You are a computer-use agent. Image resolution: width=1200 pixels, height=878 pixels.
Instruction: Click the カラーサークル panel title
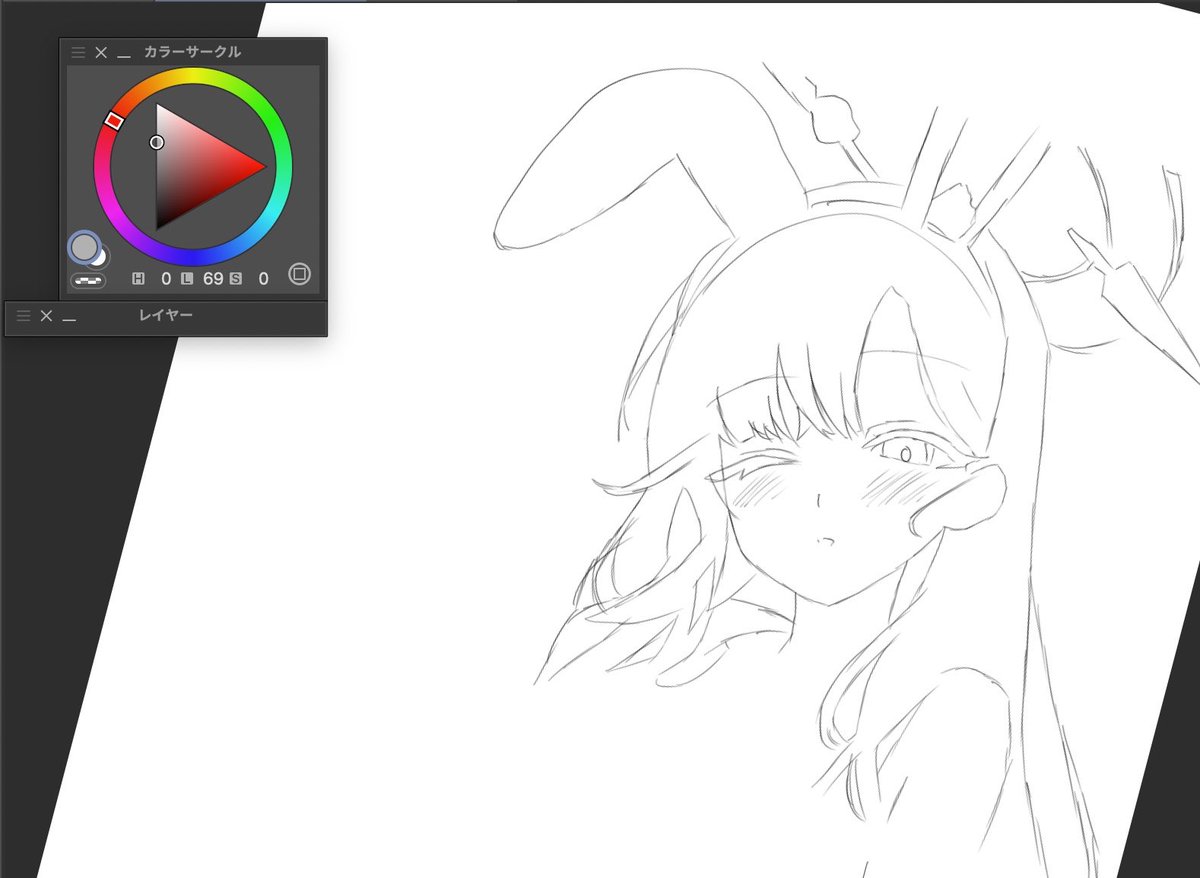tap(192, 52)
